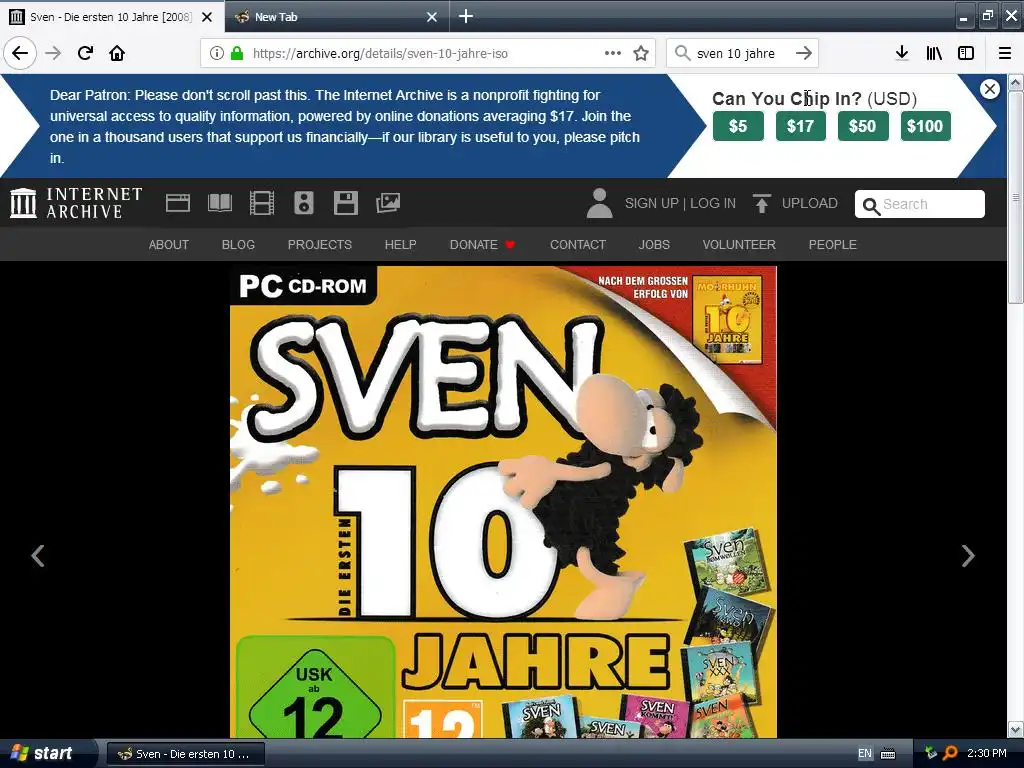Click the UPLOAD link
Image resolution: width=1024 pixels, height=768 pixels.
click(810, 203)
